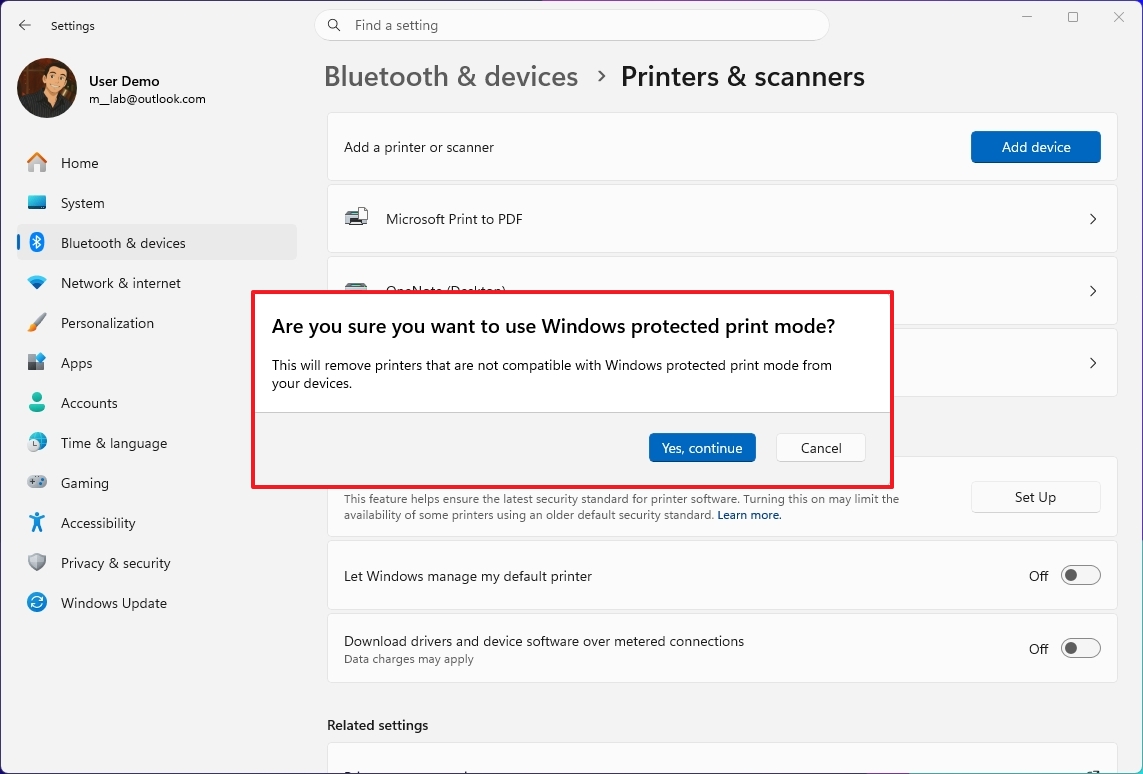
Task: Open the Privacy & security section
Action: 113,562
